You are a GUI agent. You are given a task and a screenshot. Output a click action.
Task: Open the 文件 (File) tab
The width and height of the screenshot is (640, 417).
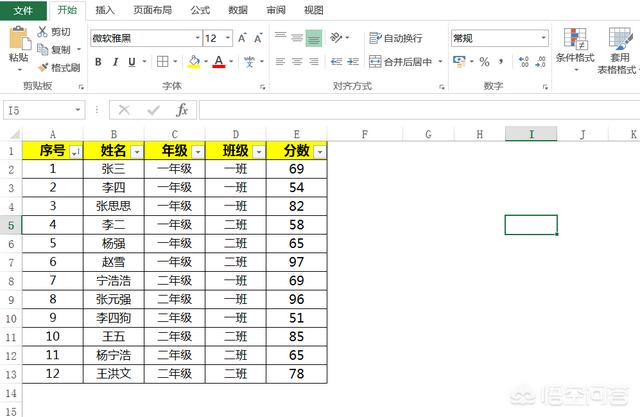(x=23, y=10)
